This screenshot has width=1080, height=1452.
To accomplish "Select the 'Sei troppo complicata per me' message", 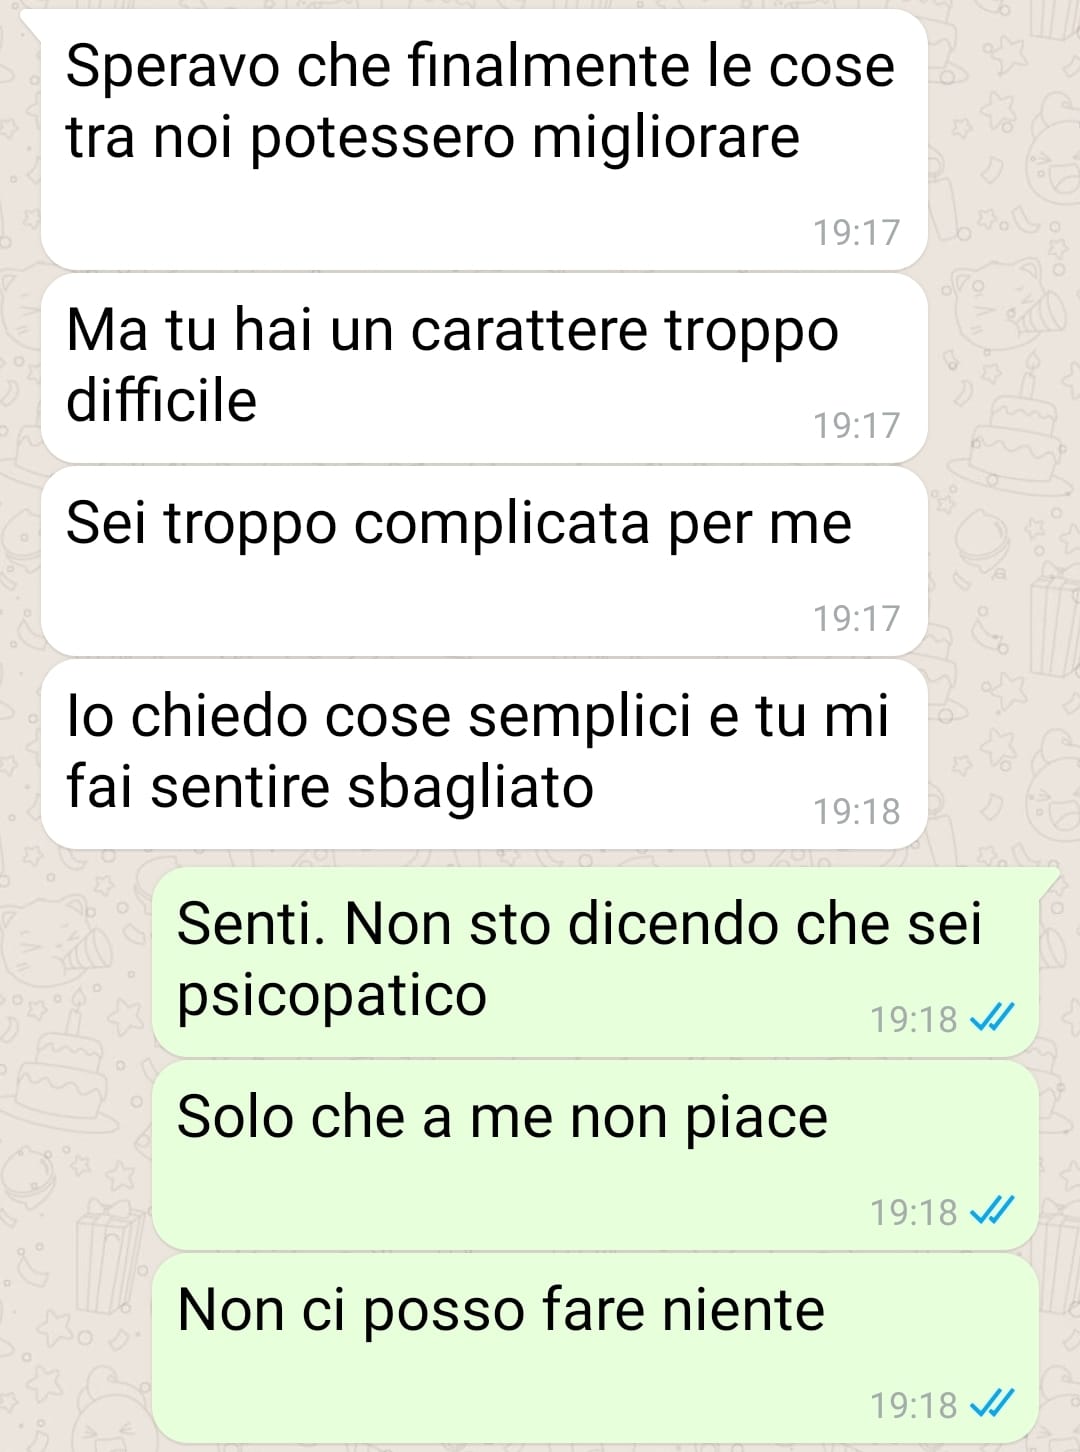I will coord(484,561).
